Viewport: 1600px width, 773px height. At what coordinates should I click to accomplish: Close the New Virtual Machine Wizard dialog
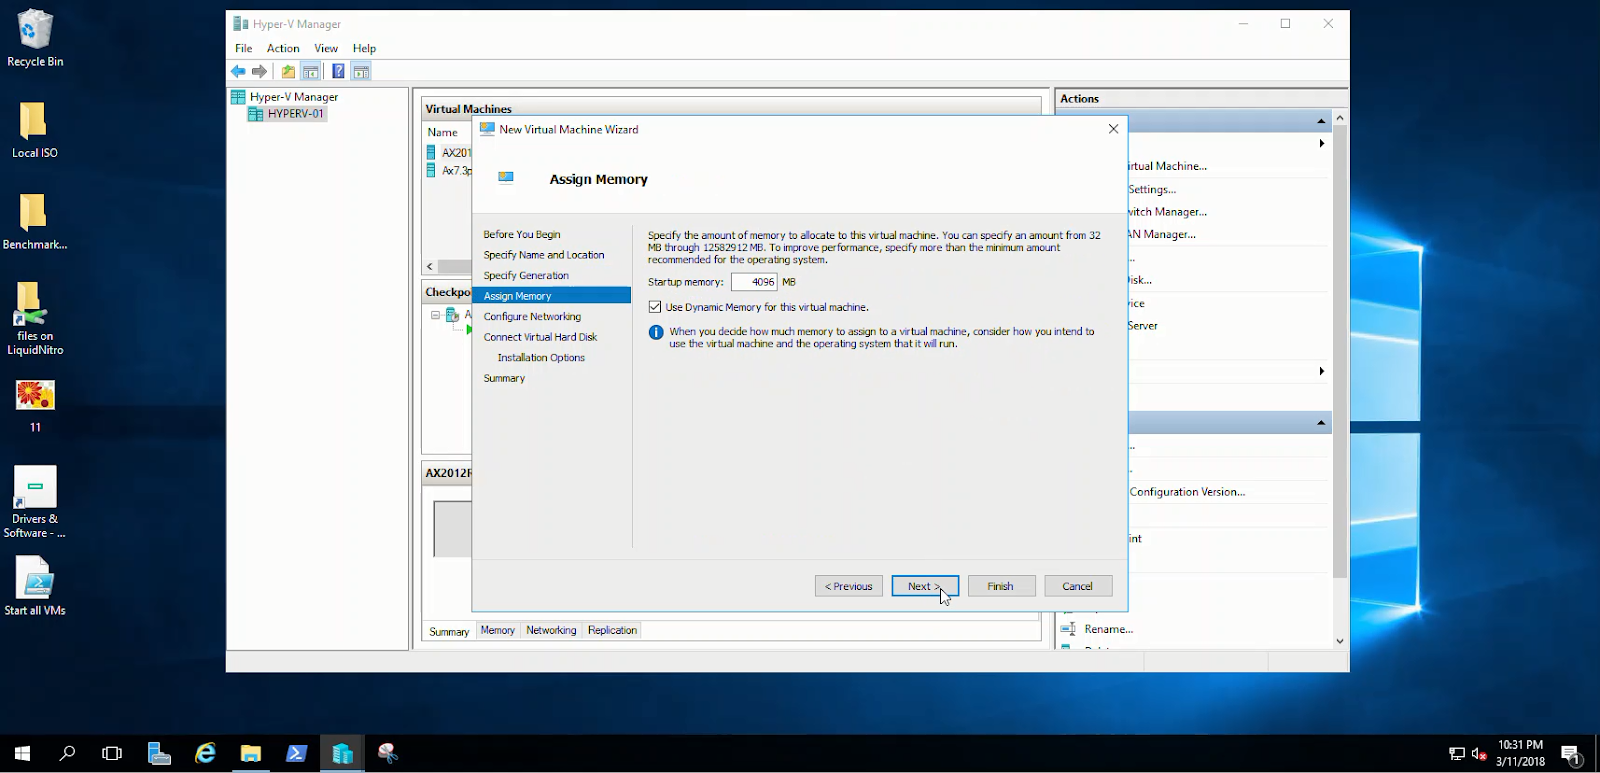click(x=1113, y=129)
